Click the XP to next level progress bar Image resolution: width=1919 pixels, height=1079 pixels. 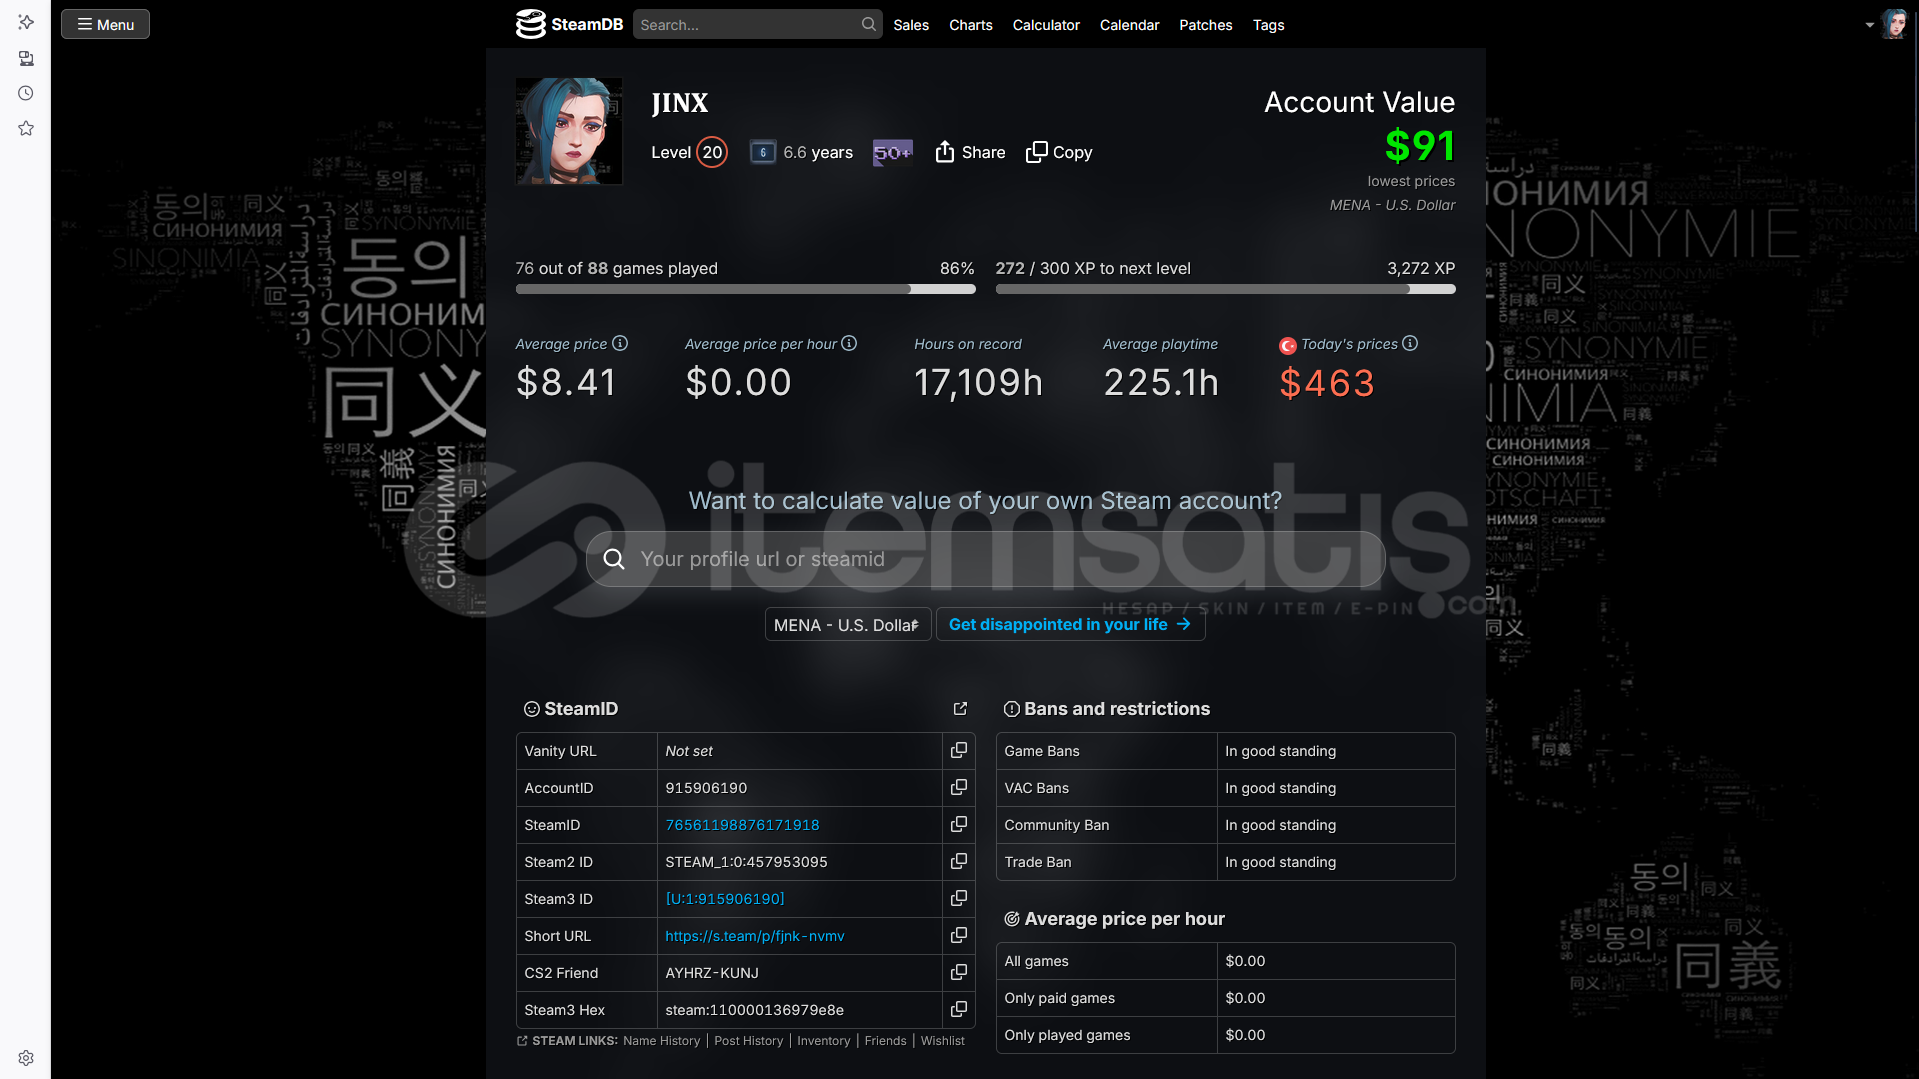[1225, 289]
